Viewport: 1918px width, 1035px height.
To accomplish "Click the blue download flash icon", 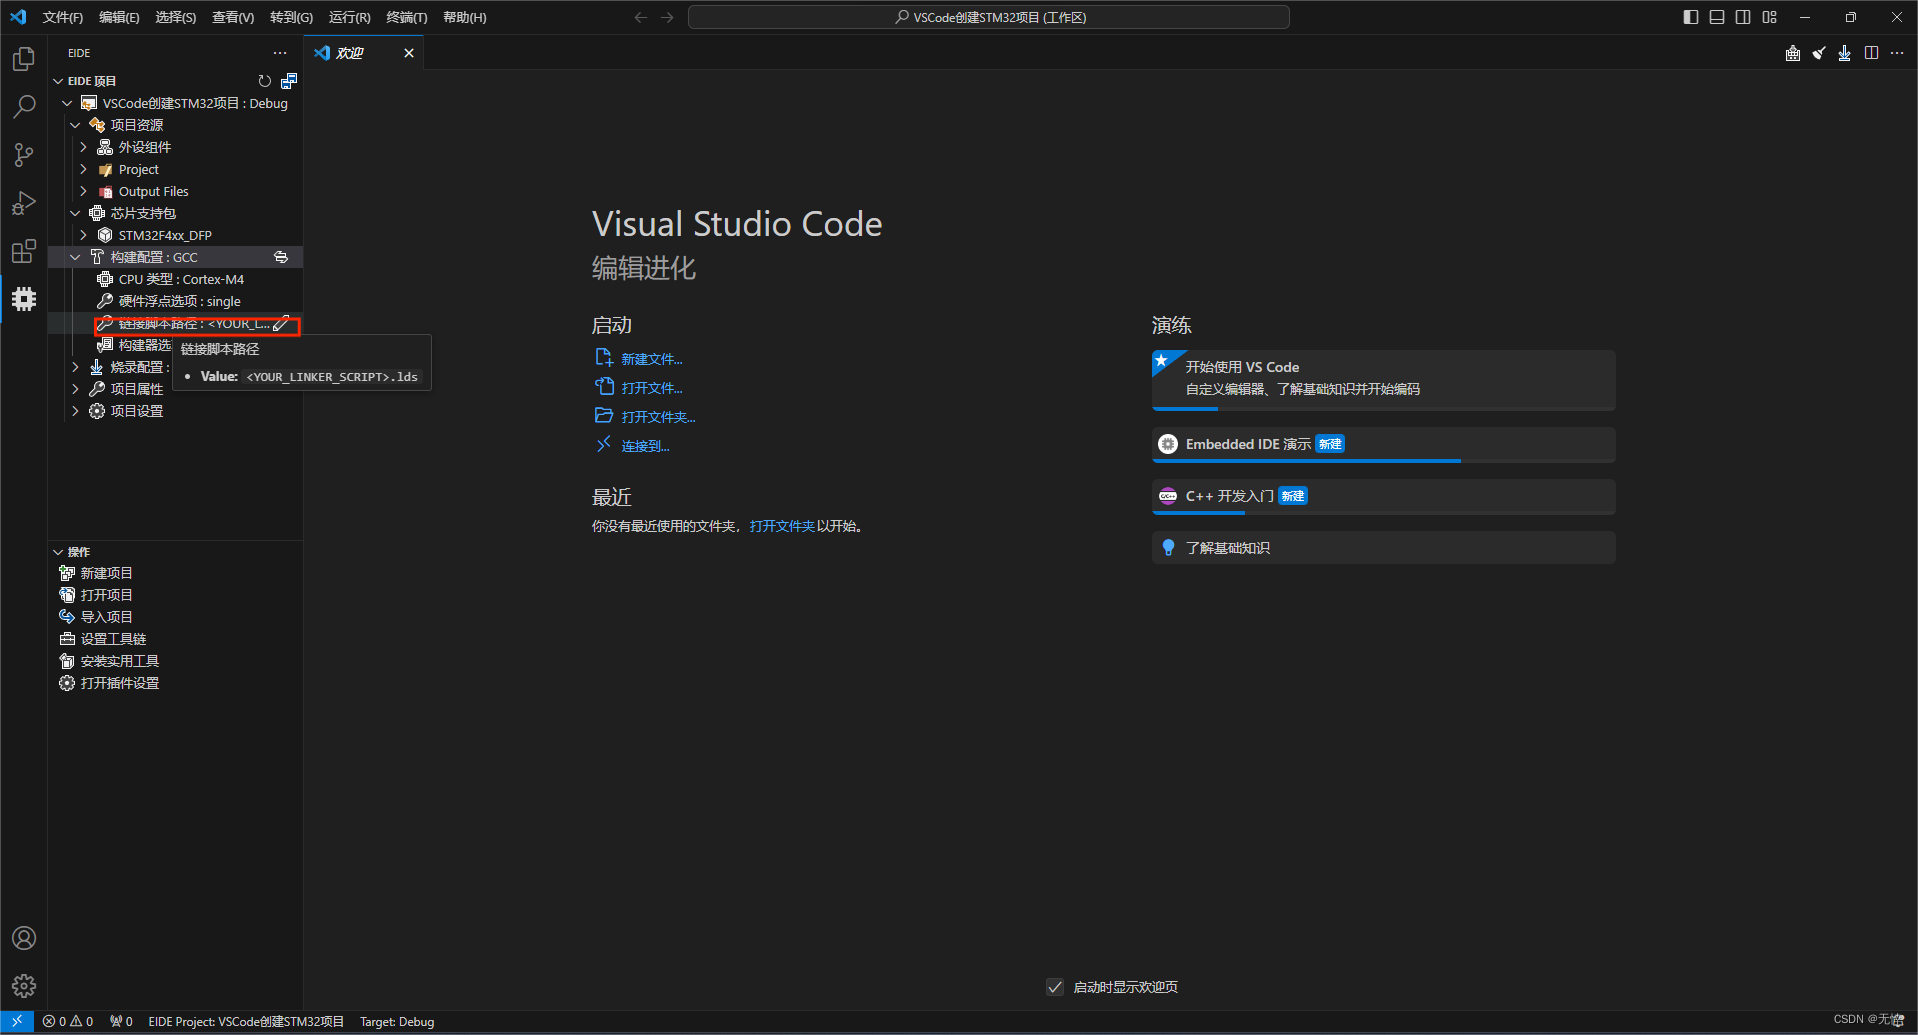I will [1845, 53].
